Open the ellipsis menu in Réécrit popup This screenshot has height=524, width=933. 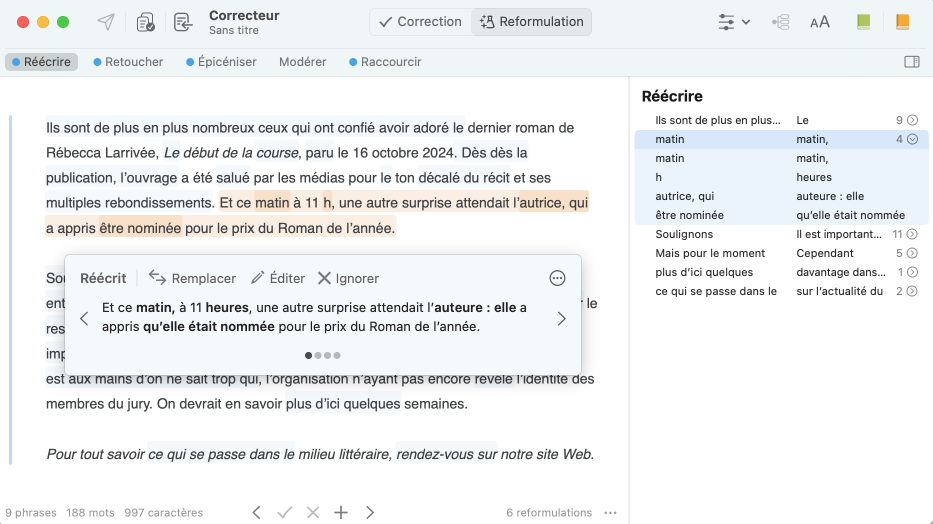click(558, 278)
